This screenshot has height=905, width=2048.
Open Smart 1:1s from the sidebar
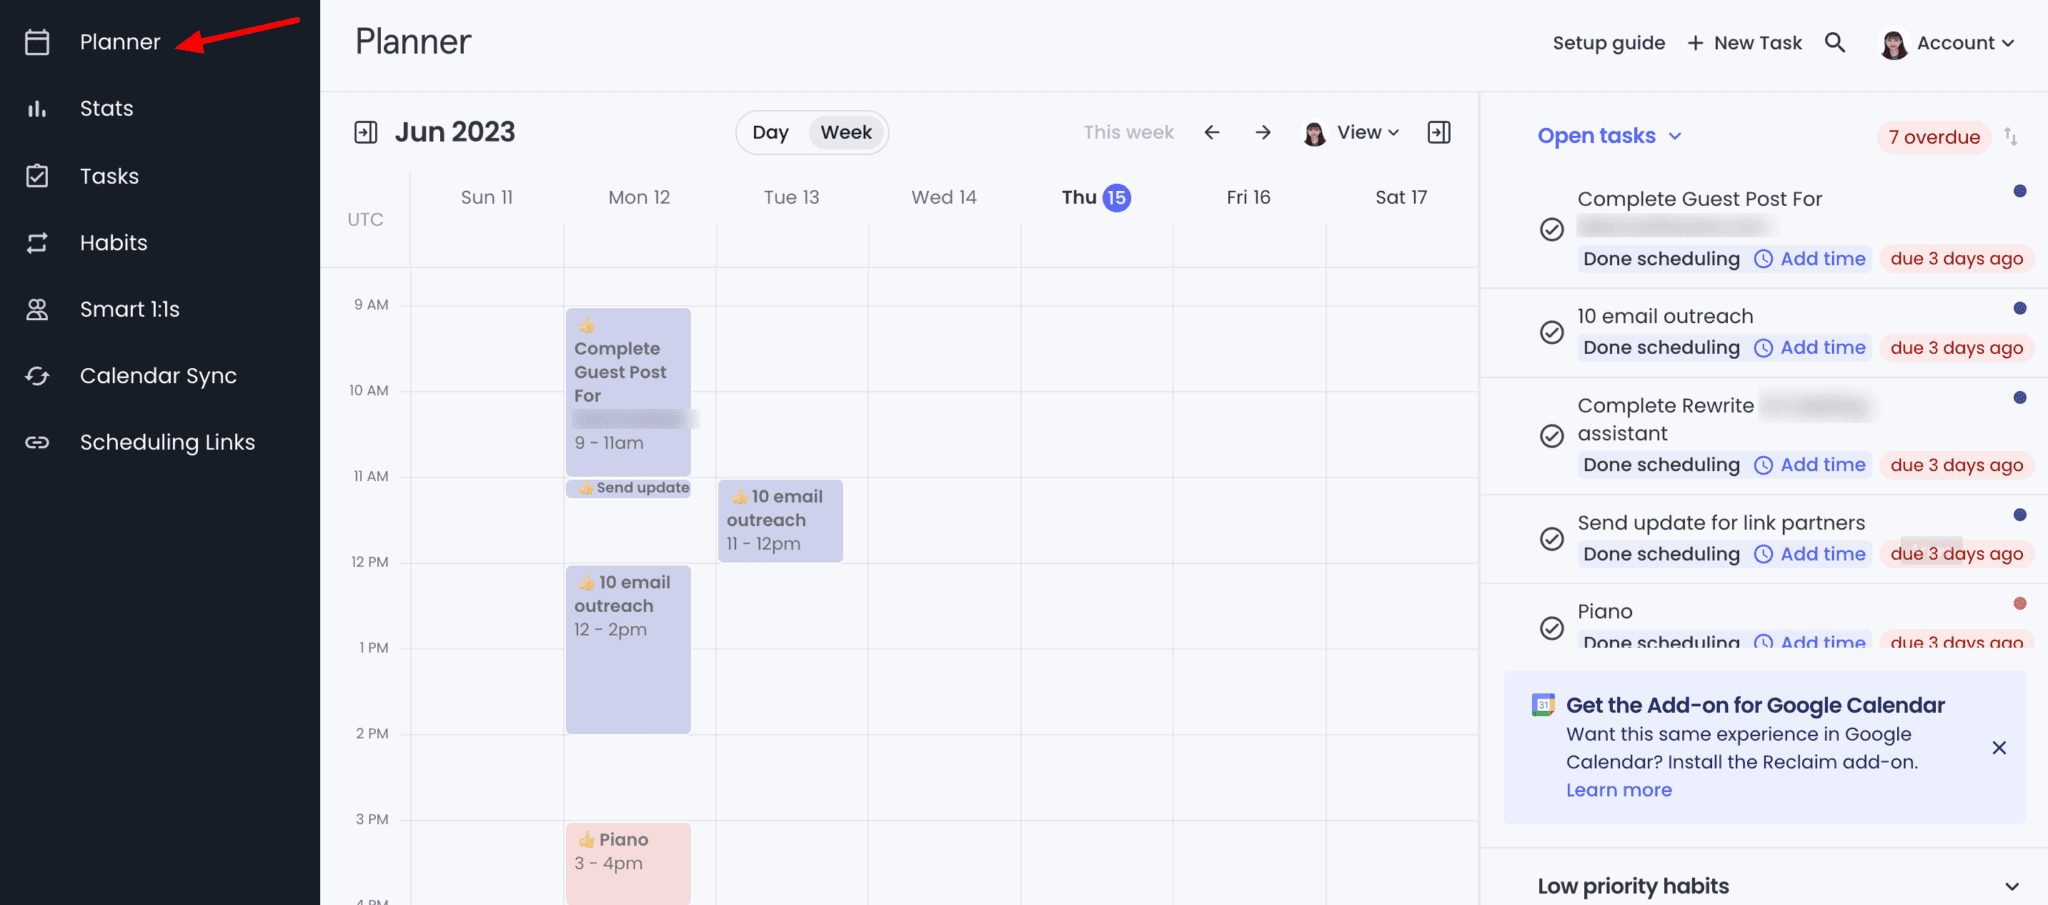tap(130, 309)
